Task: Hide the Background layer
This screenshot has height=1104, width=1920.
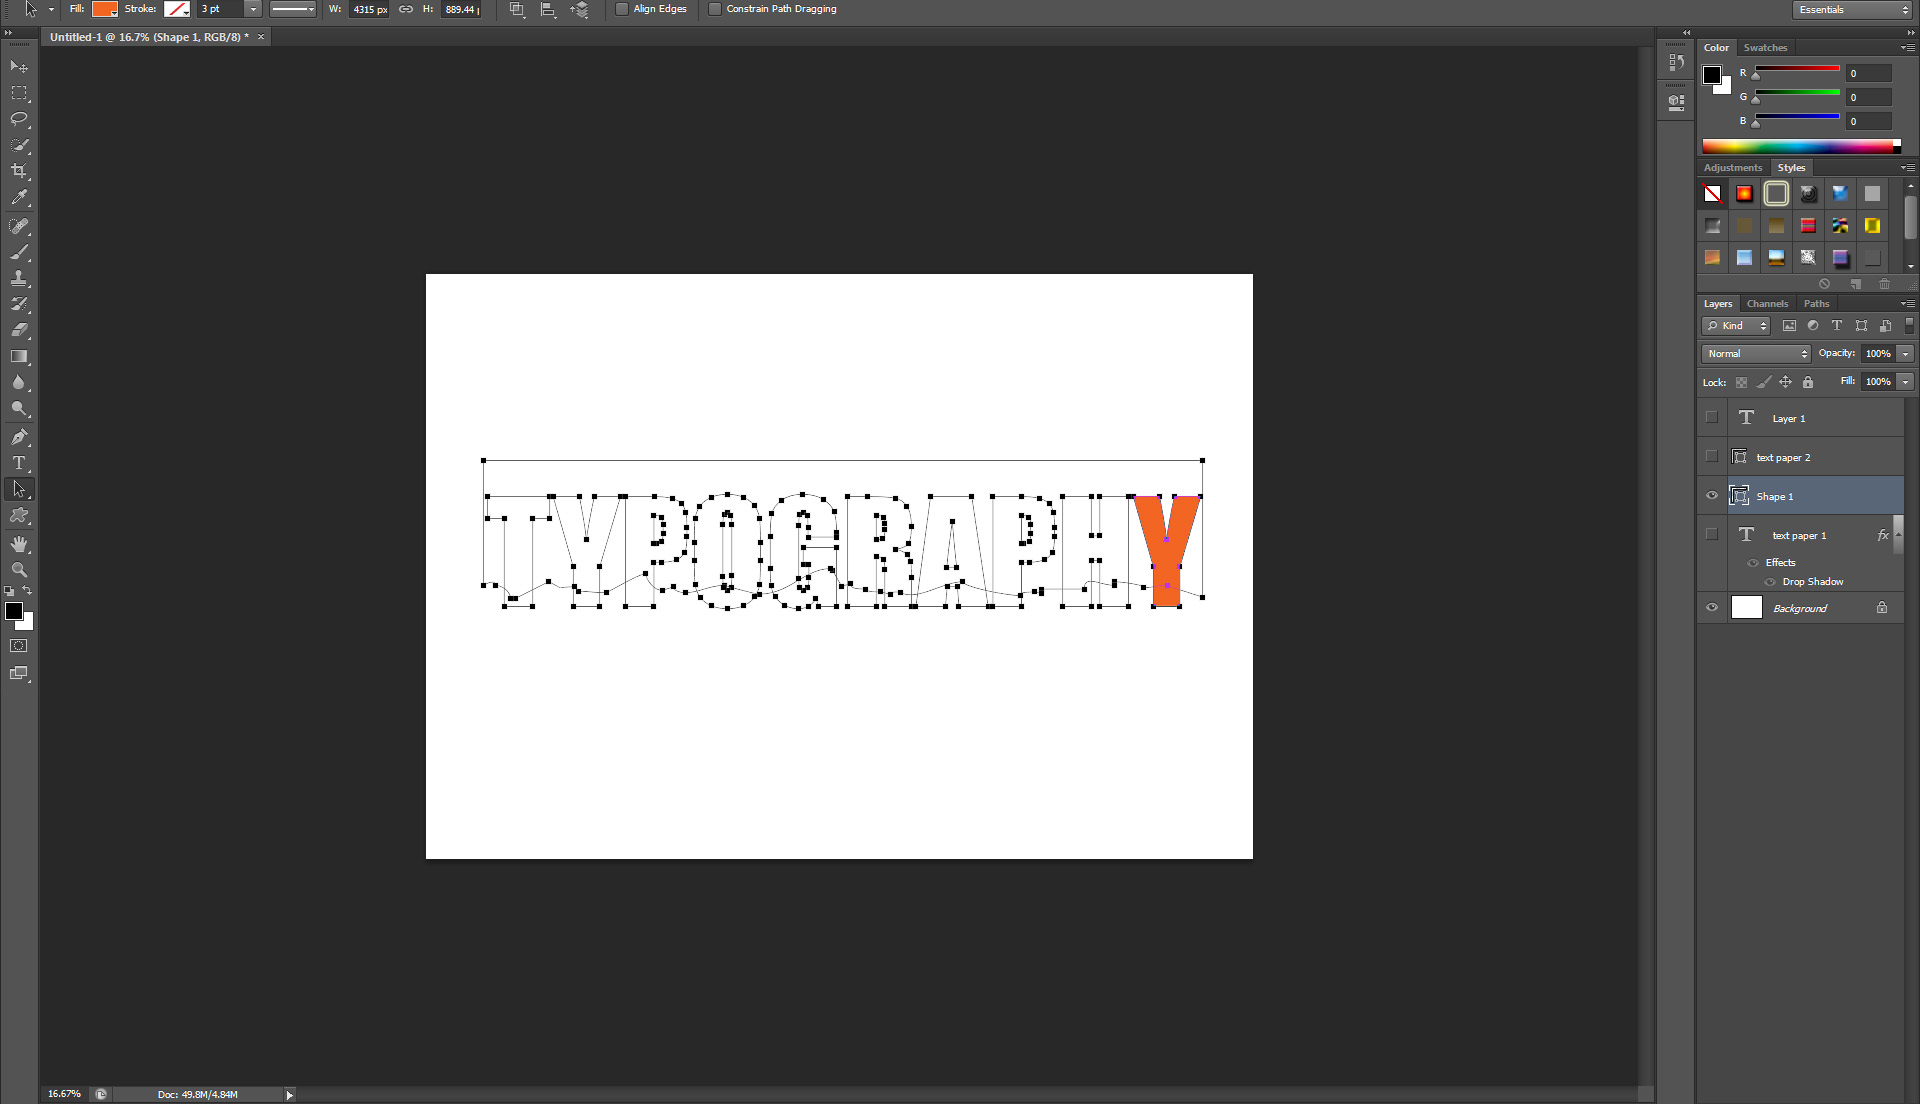Action: click(x=1712, y=608)
